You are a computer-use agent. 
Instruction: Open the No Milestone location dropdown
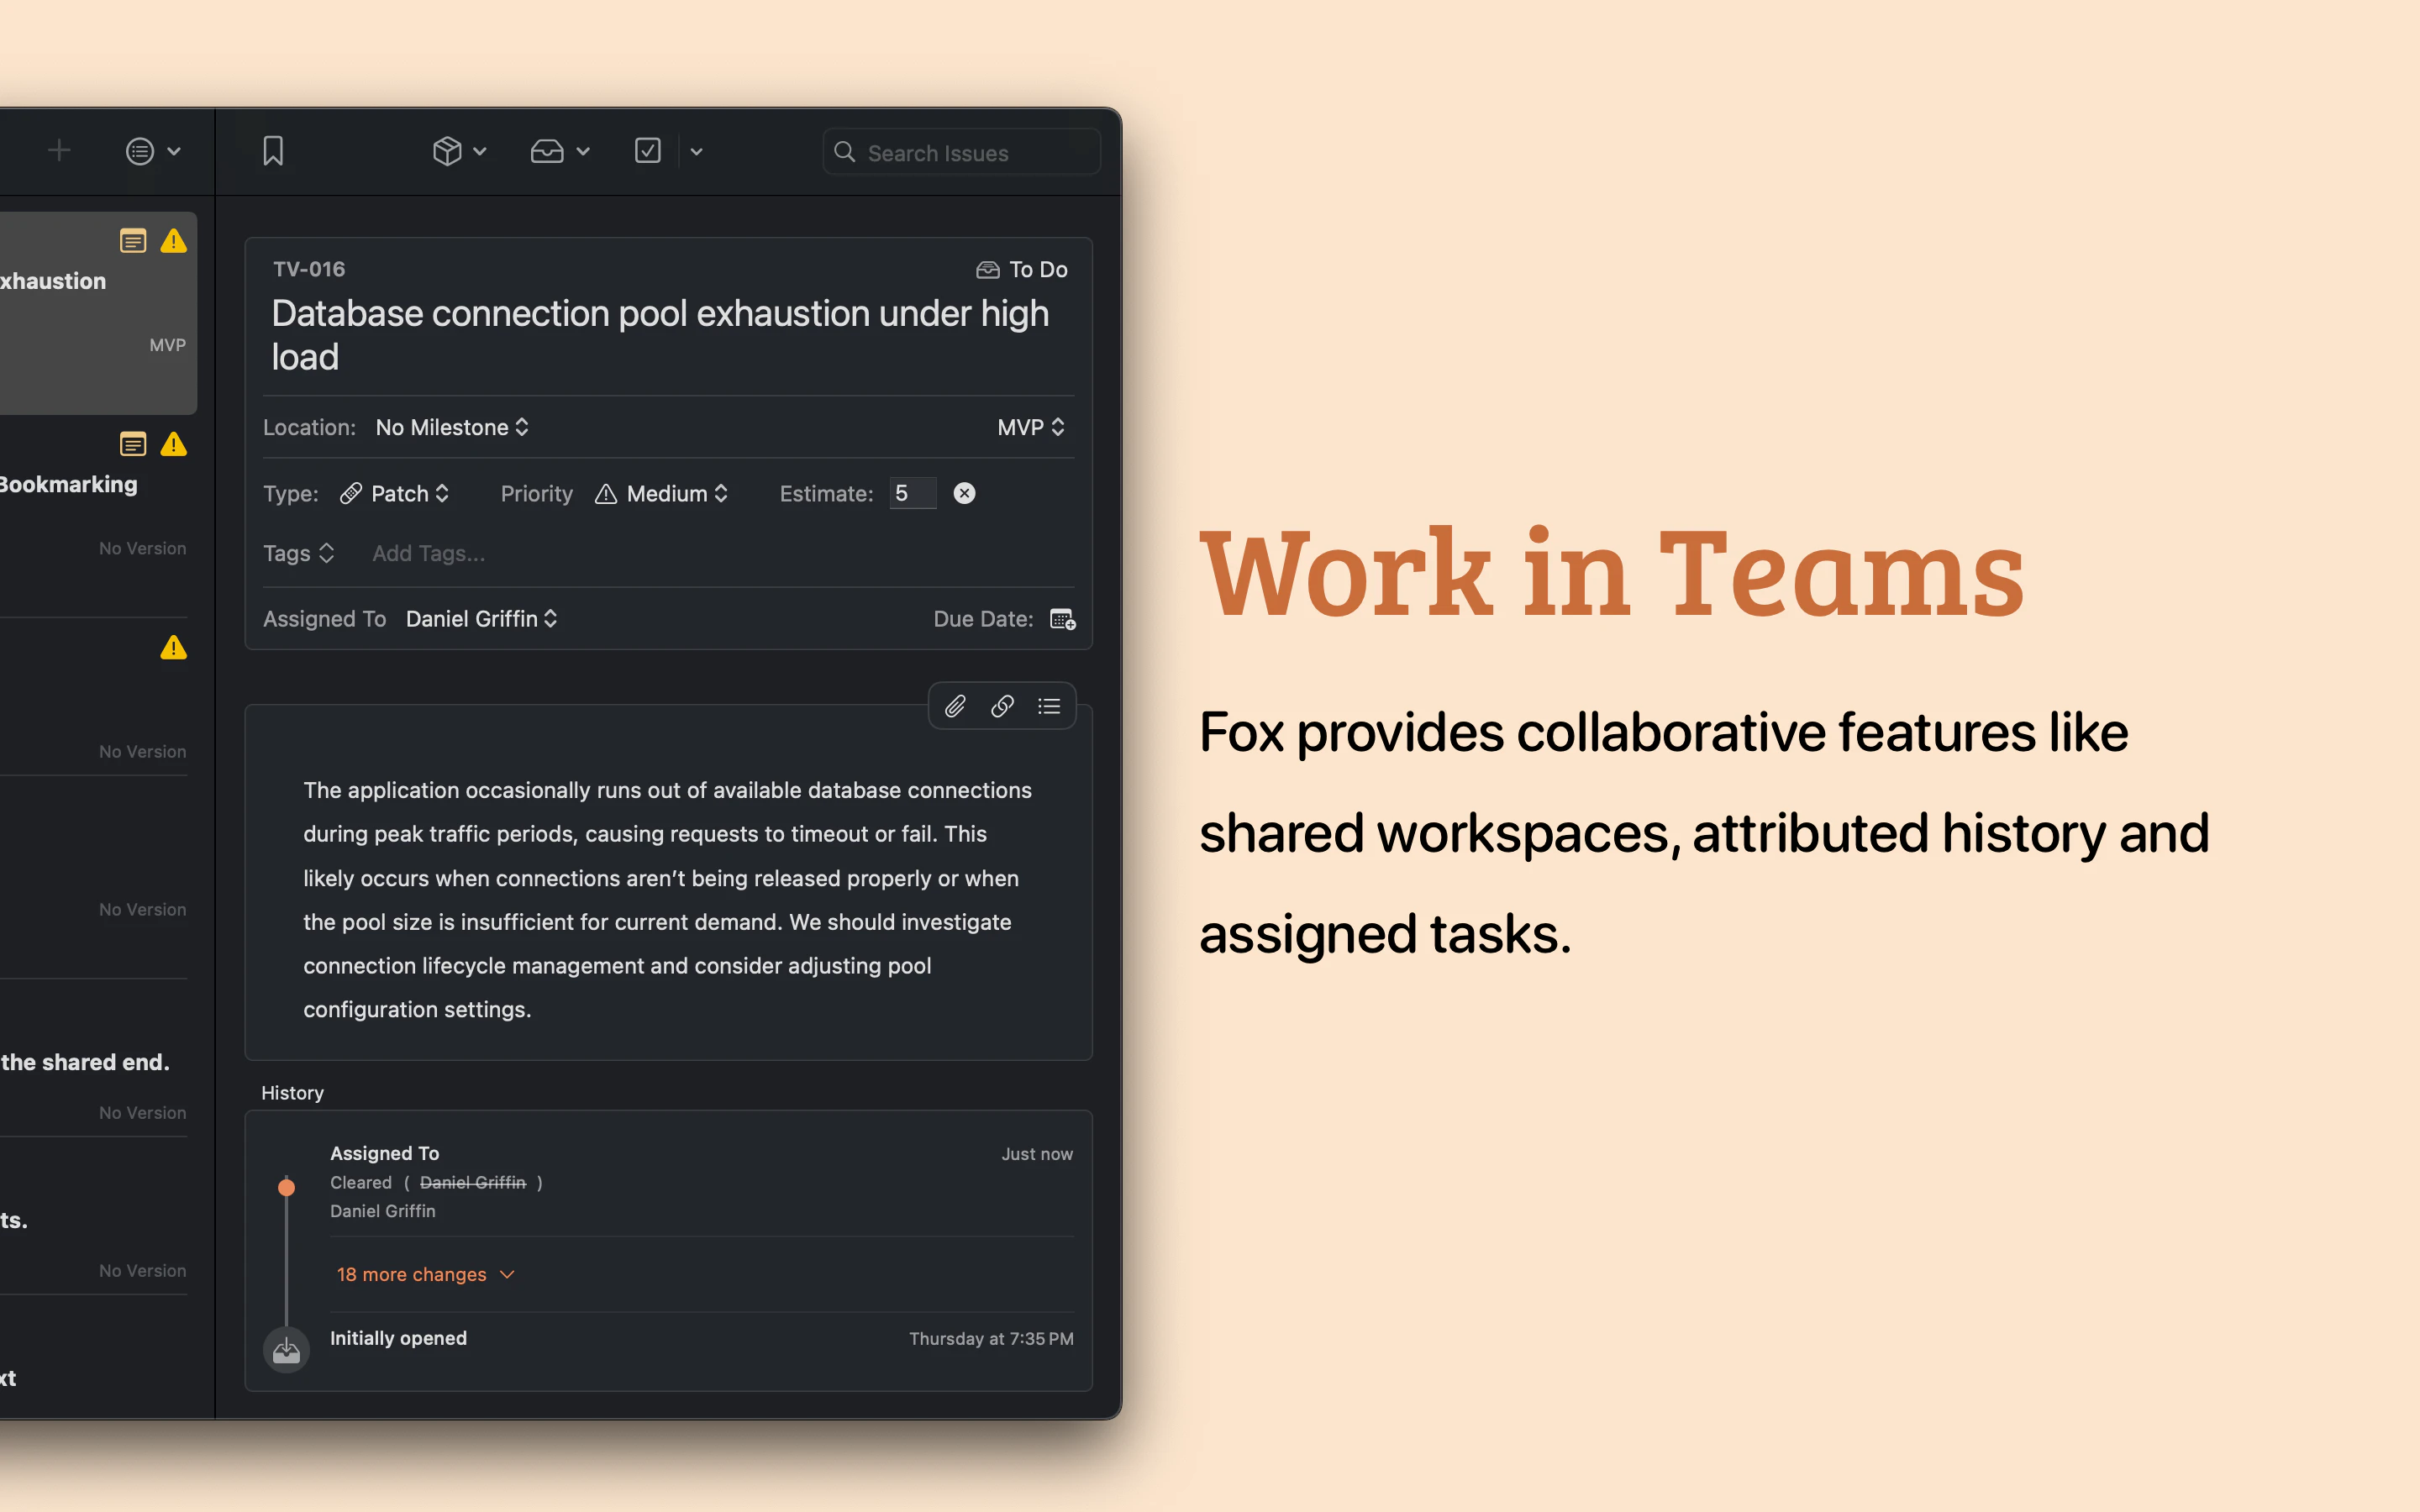(452, 427)
